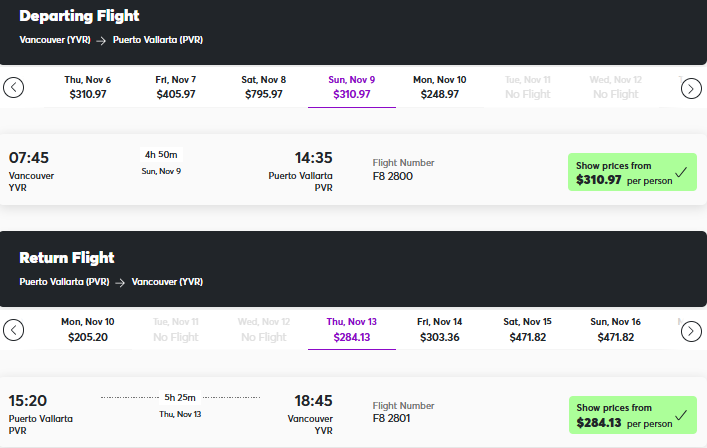This screenshot has height=448, width=707.
Task: Select Fri, Nov 7 departing for $405.97
Action: [x=176, y=87]
